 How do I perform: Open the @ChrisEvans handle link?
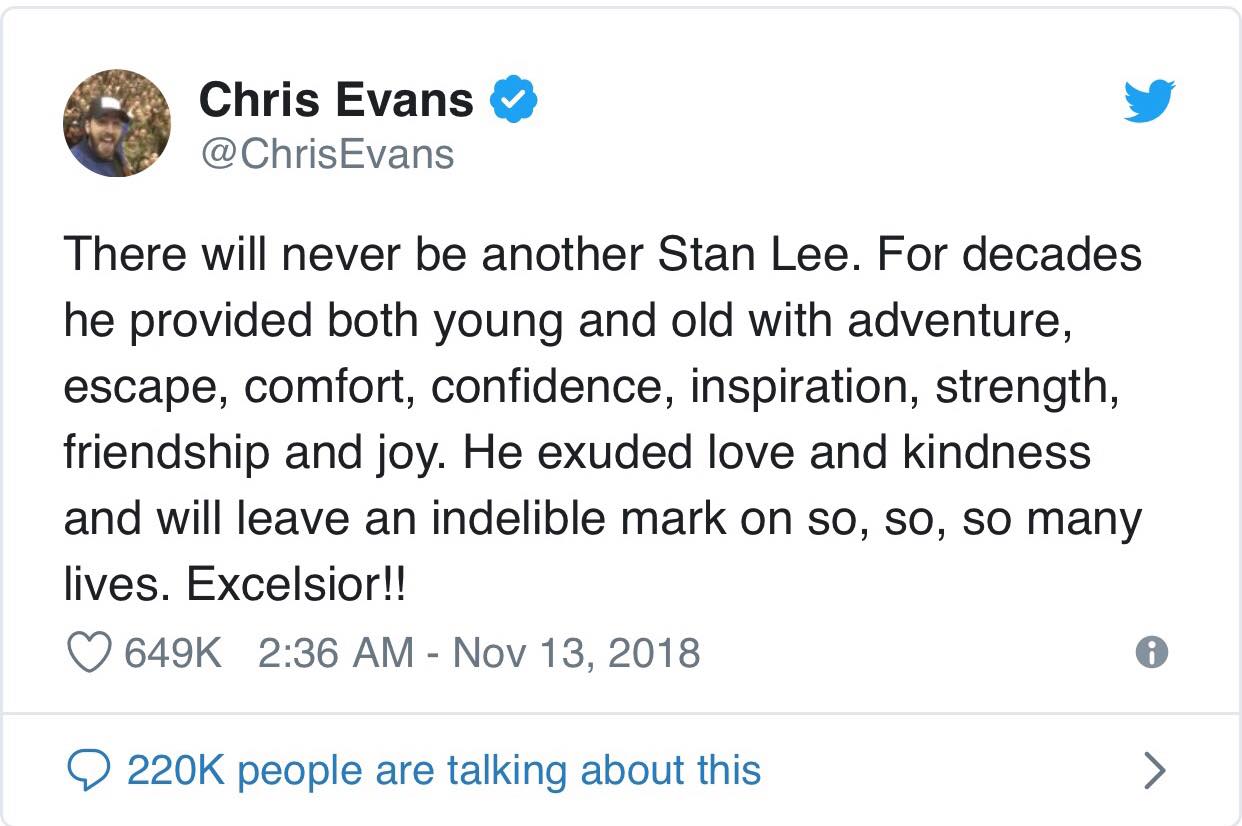pos(326,154)
